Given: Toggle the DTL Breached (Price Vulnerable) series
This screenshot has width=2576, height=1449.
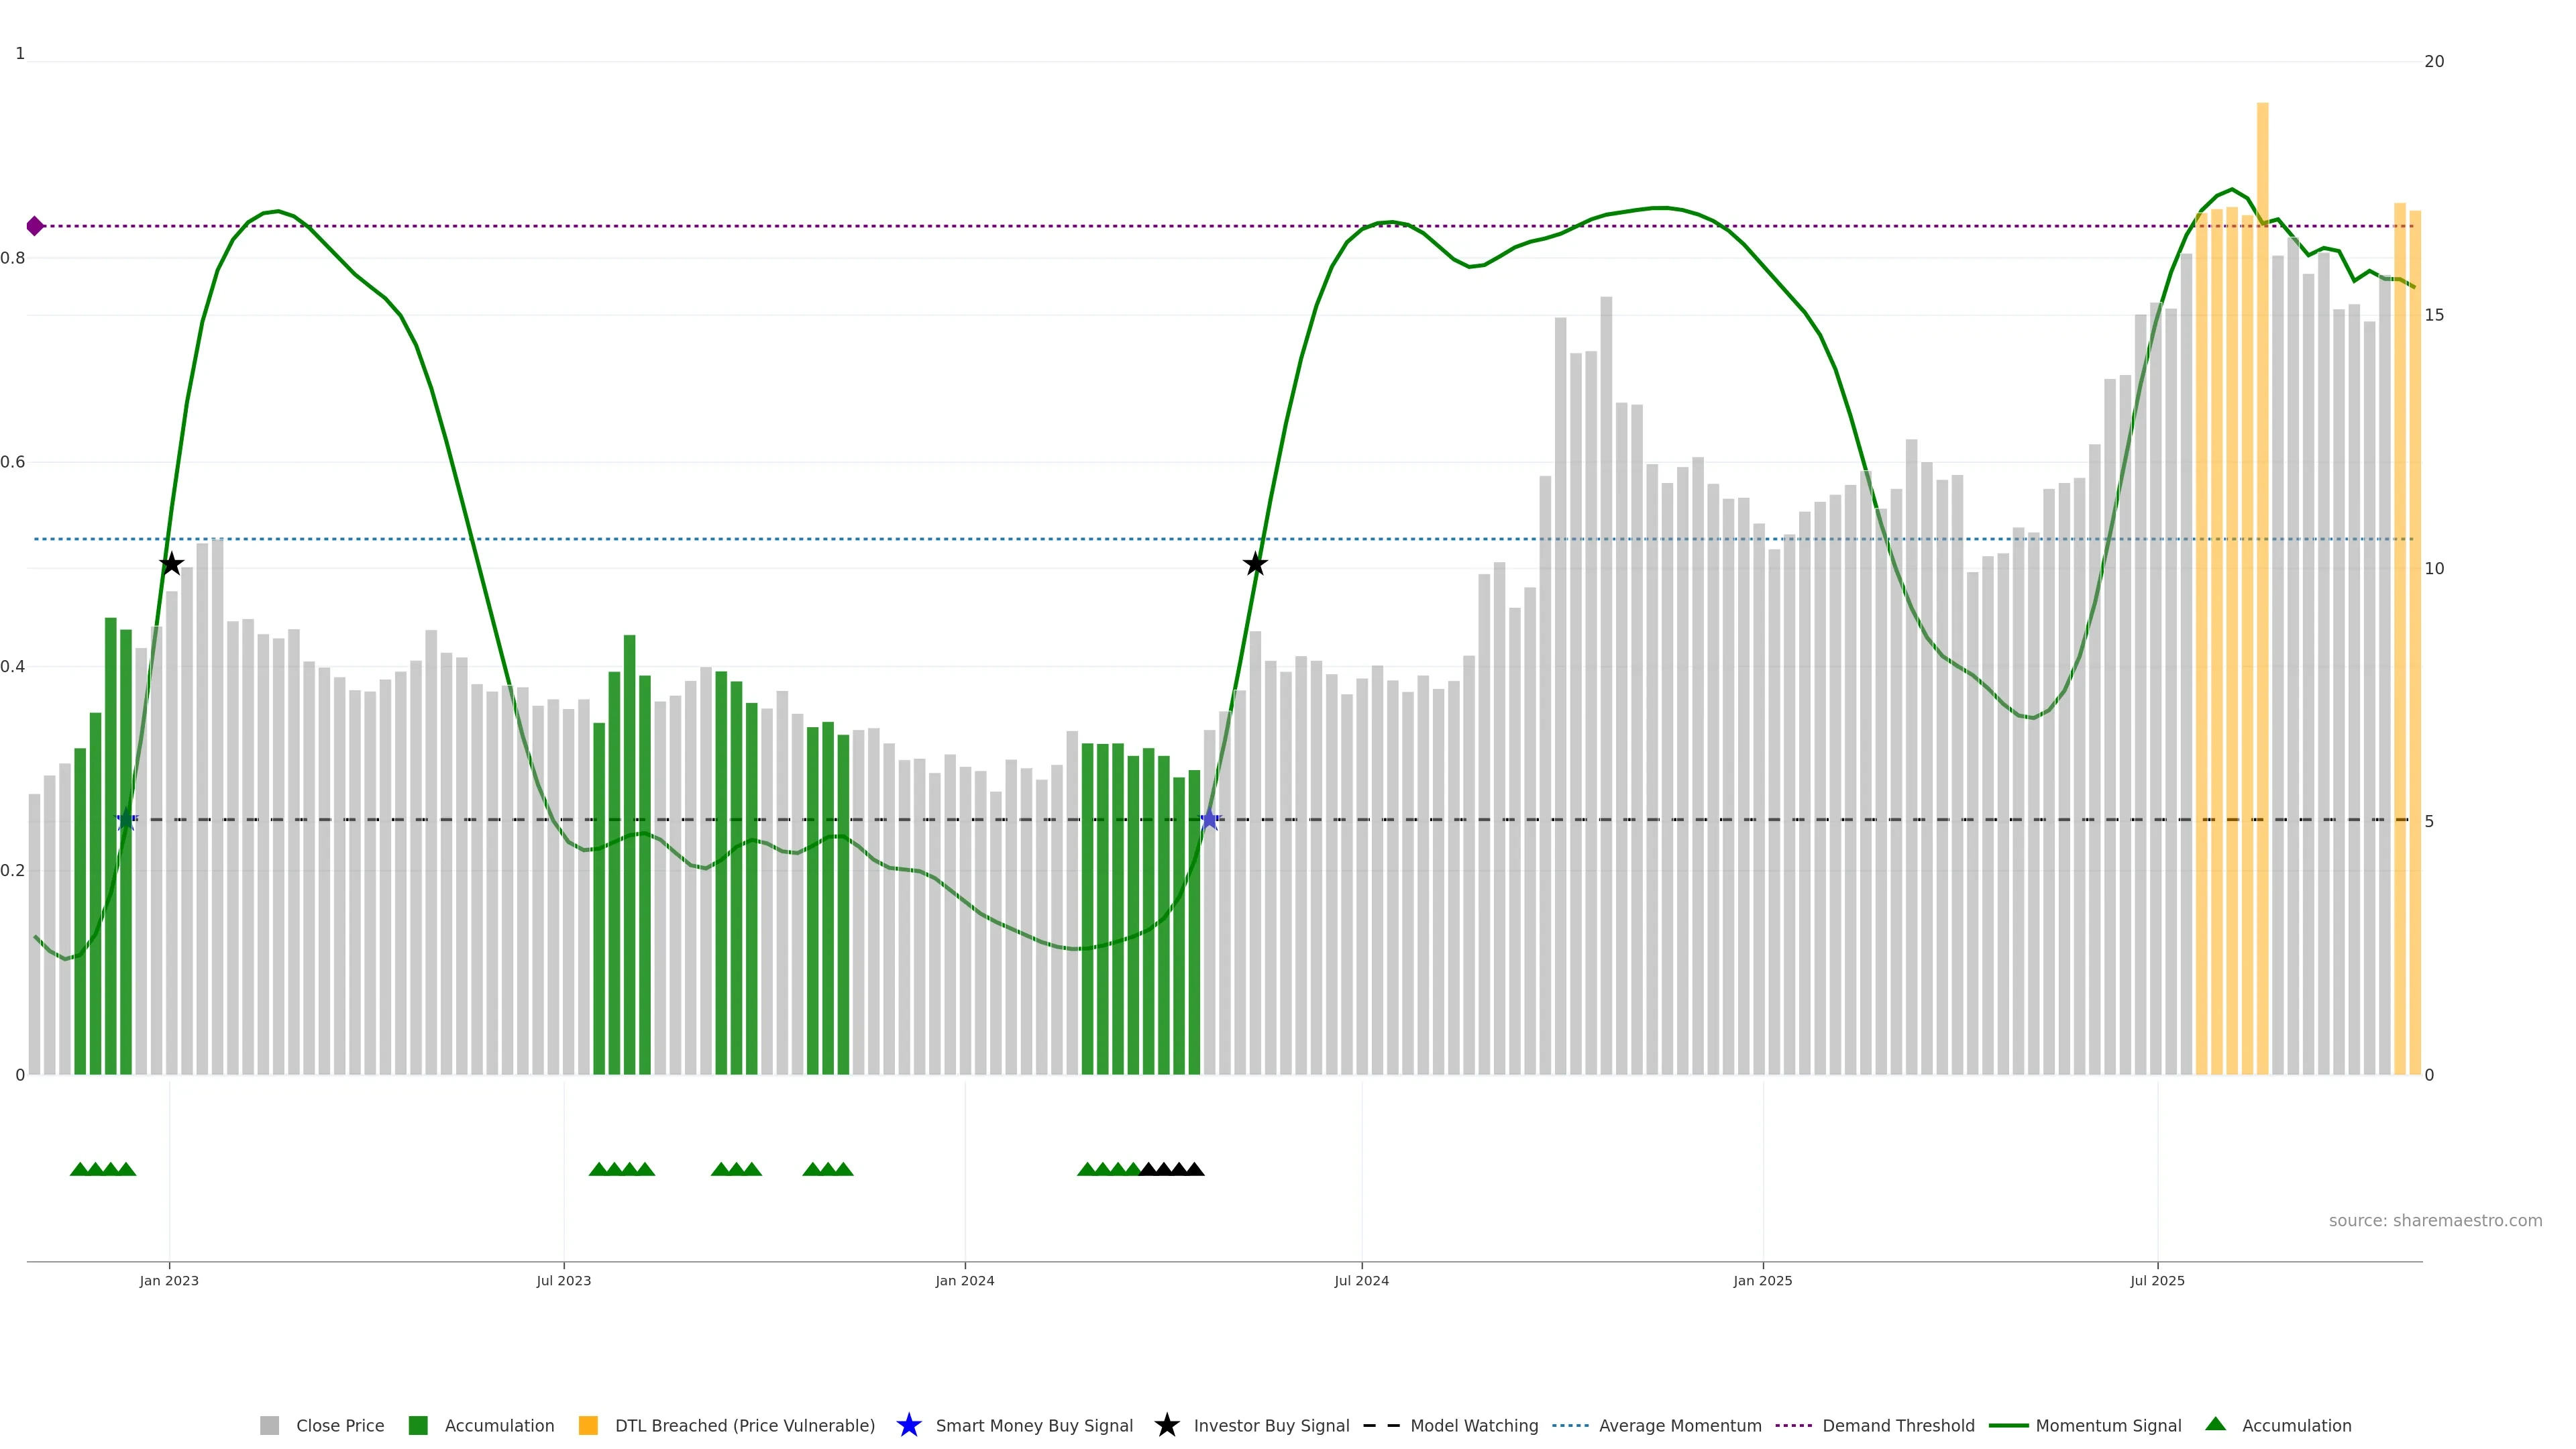Looking at the screenshot, I should [x=744, y=1425].
